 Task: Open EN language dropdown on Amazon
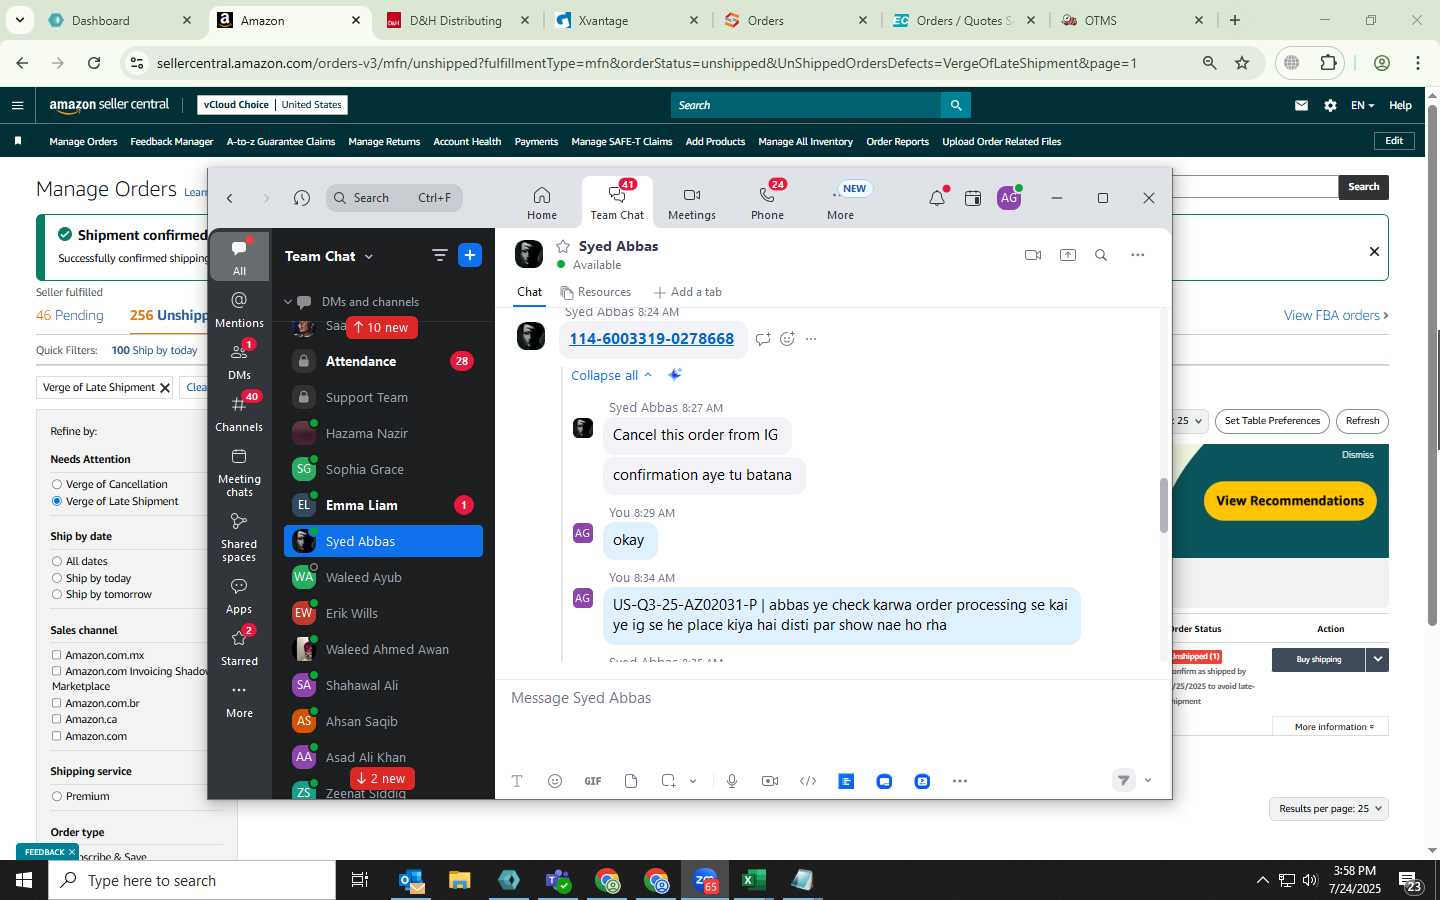(x=1362, y=105)
